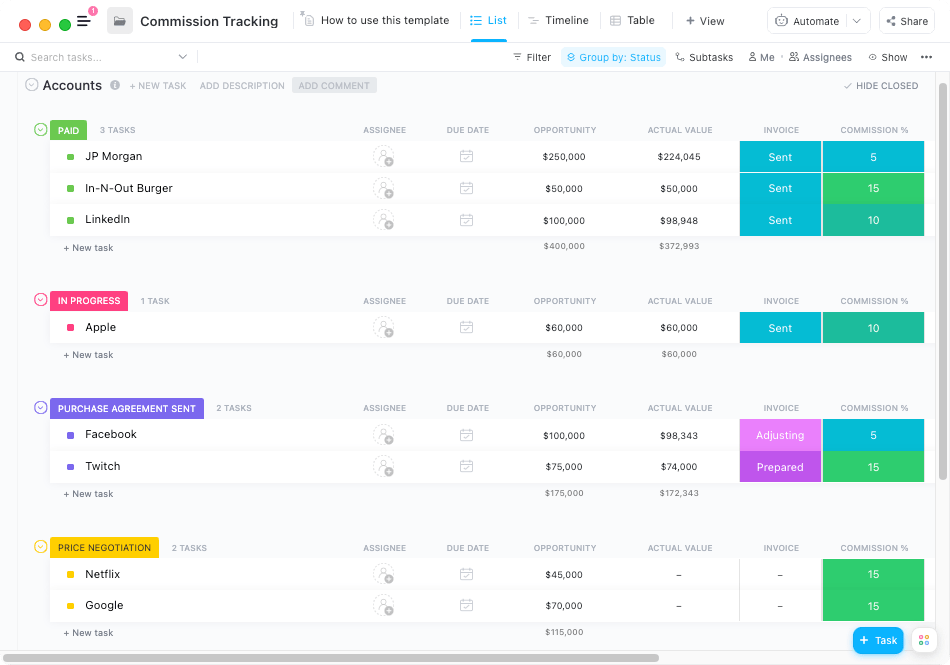This screenshot has width=950, height=665.
Task: Switch to the Table tab
Action: tap(632, 20)
